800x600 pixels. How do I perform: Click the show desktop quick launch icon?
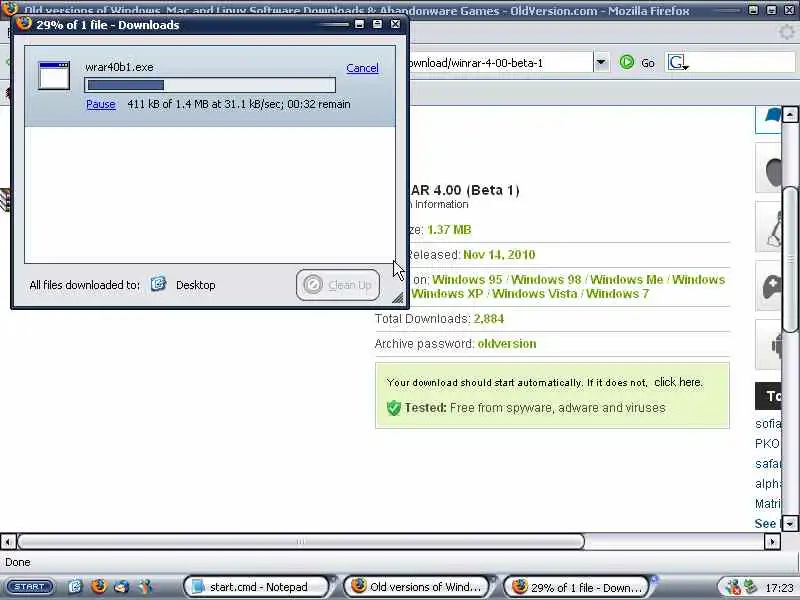75,587
